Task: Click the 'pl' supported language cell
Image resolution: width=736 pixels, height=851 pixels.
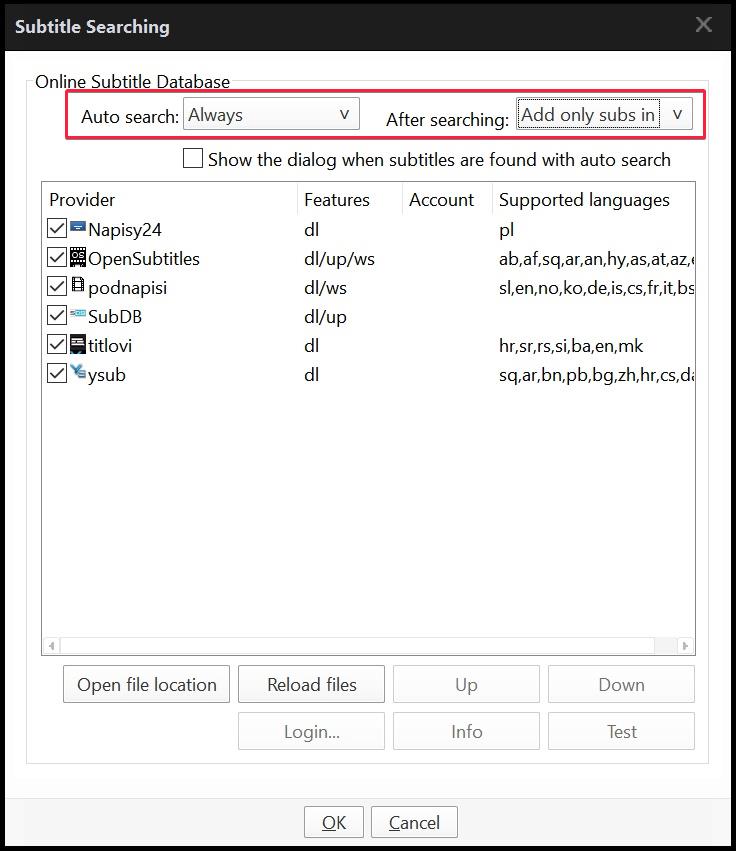Action: pos(506,230)
